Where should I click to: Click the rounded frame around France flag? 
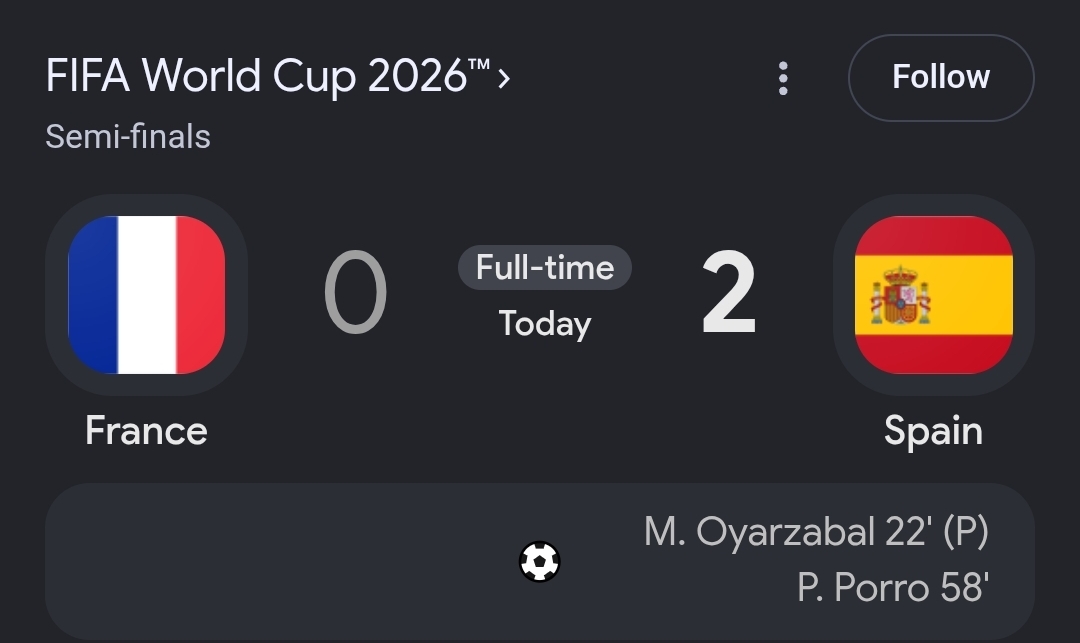click(x=147, y=295)
